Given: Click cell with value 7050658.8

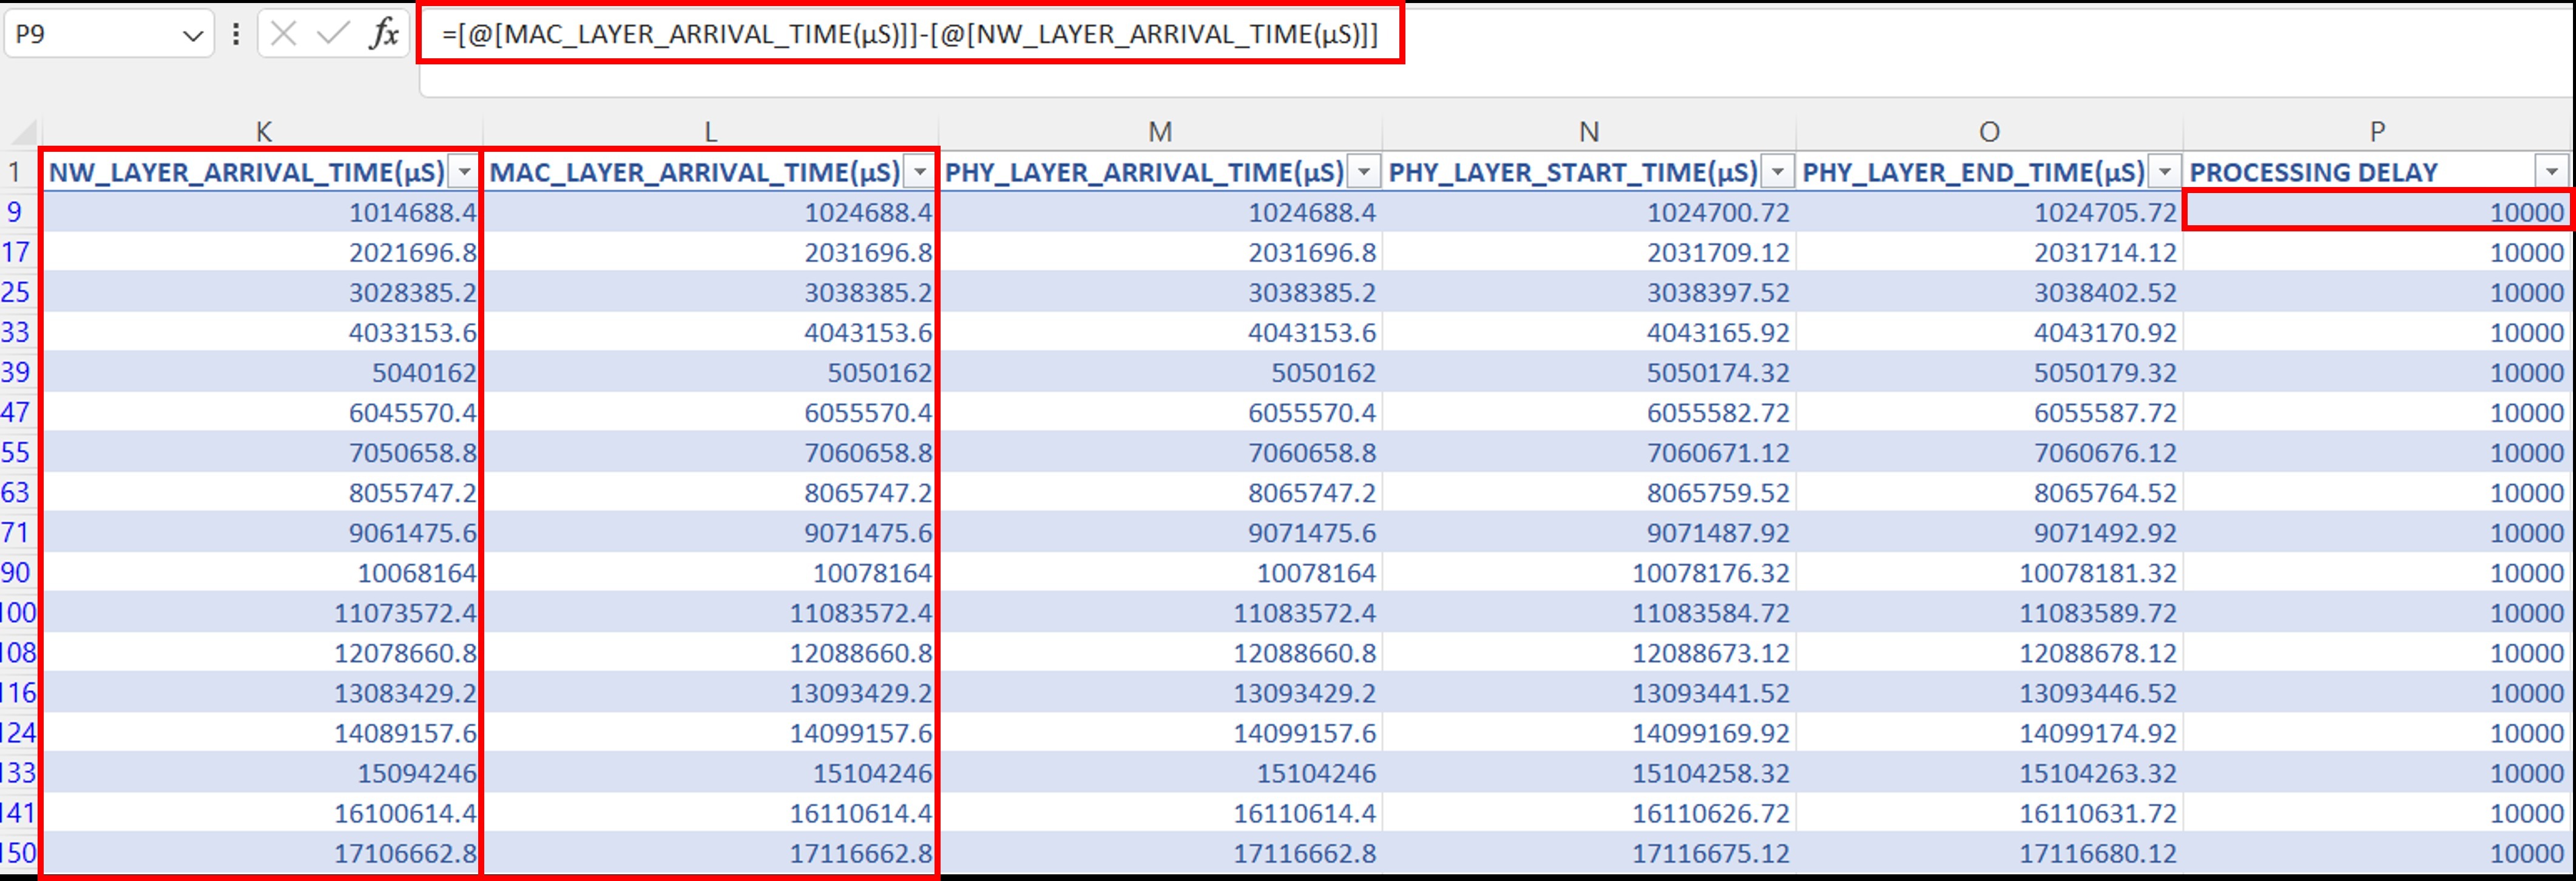Looking at the screenshot, I should coord(262,452).
